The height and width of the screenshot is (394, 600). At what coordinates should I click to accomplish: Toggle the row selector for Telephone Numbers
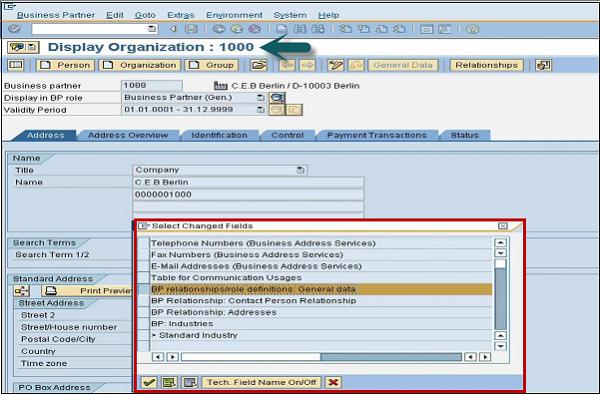pyautogui.click(x=144, y=243)
